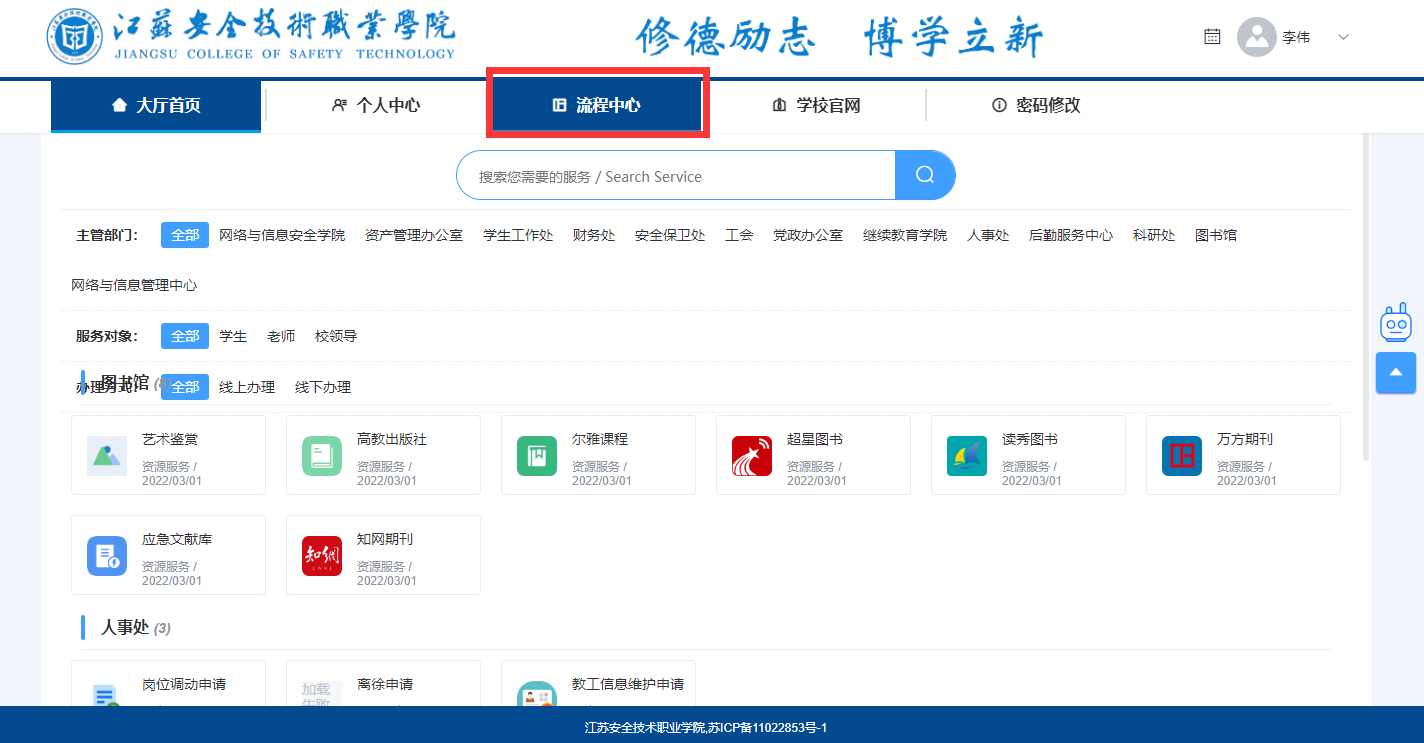This screenshot has height=743, width=1424.
Task: Select 学生 under 服务对象 filter
Action: [x=233, y=336]
